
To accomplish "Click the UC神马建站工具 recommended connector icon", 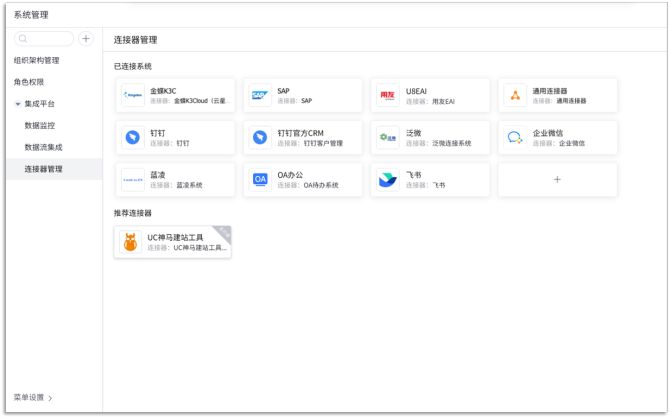I will tap(130, 242).
